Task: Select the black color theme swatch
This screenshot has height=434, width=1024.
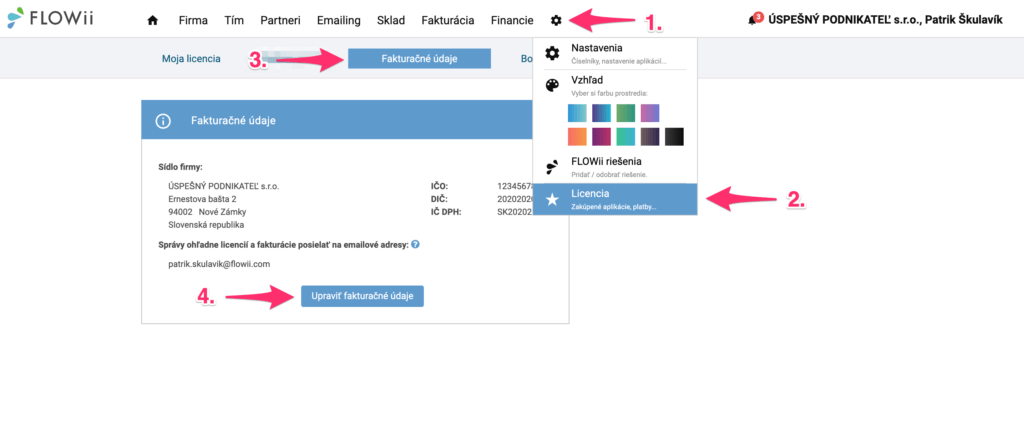Action: 674,136
